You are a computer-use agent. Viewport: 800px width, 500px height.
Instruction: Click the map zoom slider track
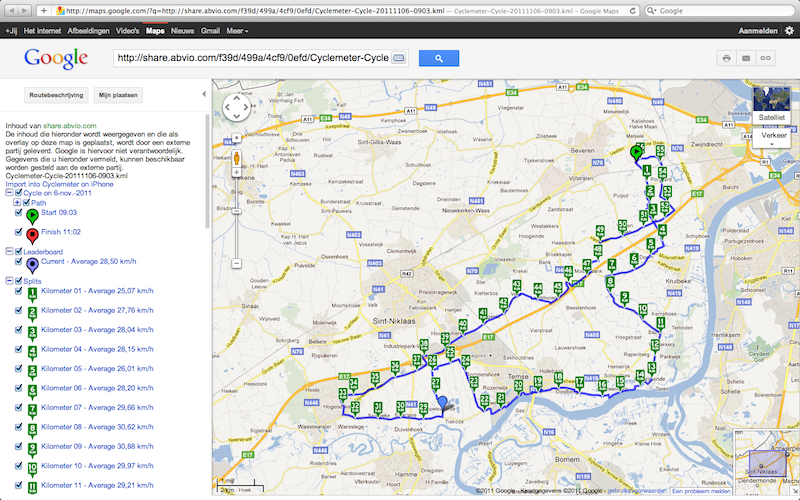[237, 217]
